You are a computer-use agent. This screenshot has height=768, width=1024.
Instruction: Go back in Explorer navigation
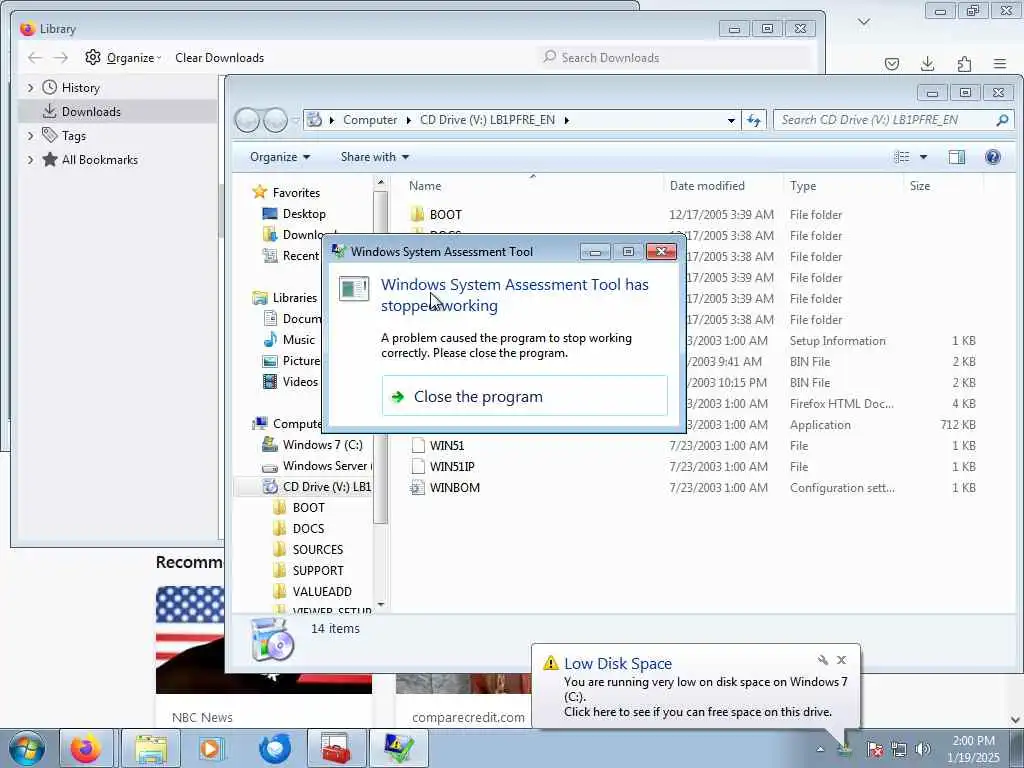click(247, 120)
